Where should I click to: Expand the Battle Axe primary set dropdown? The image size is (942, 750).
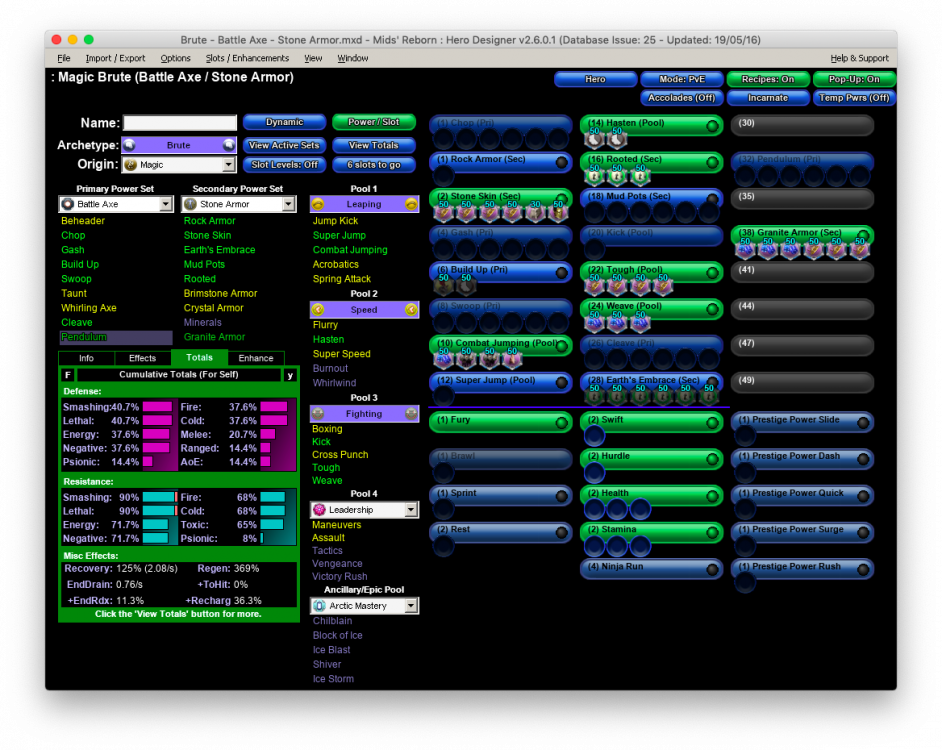tap(166, 204)
